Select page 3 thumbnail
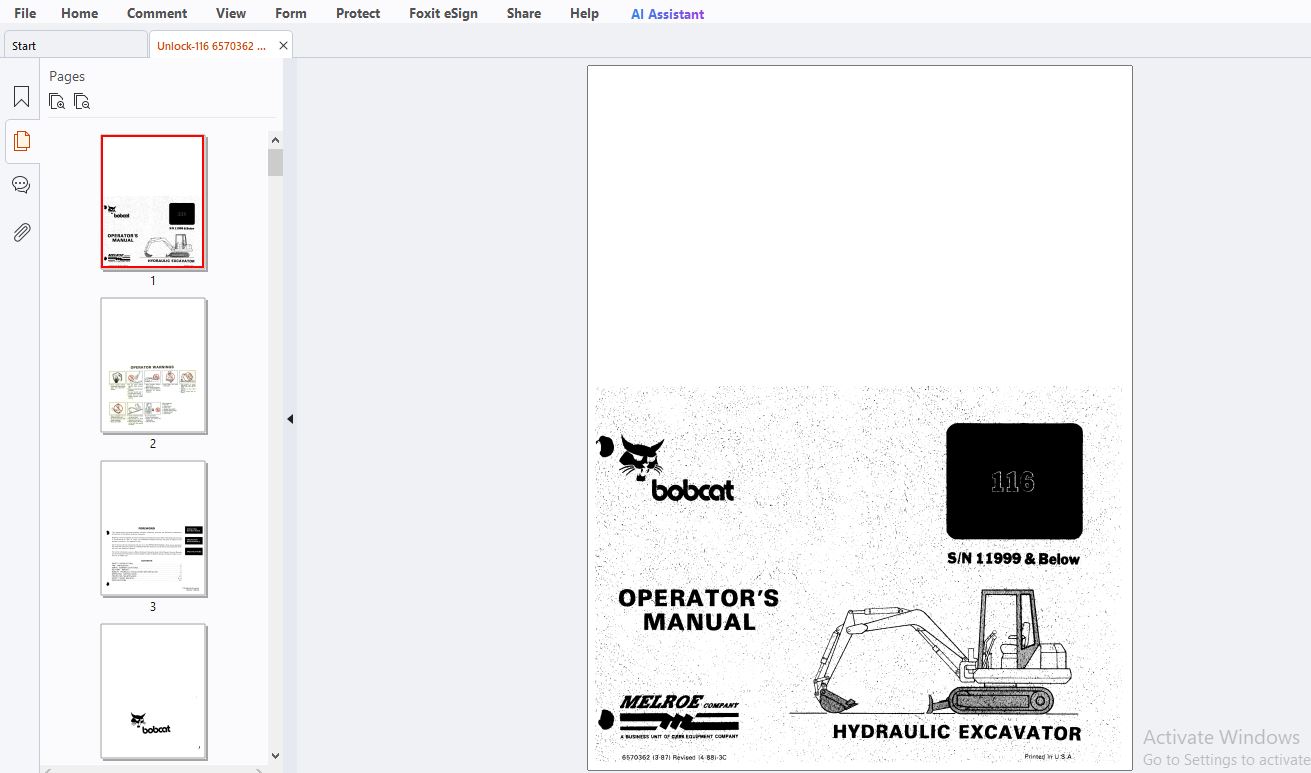Image resolution: width=1311 pixels, height=773 pixels. (153, 528)
